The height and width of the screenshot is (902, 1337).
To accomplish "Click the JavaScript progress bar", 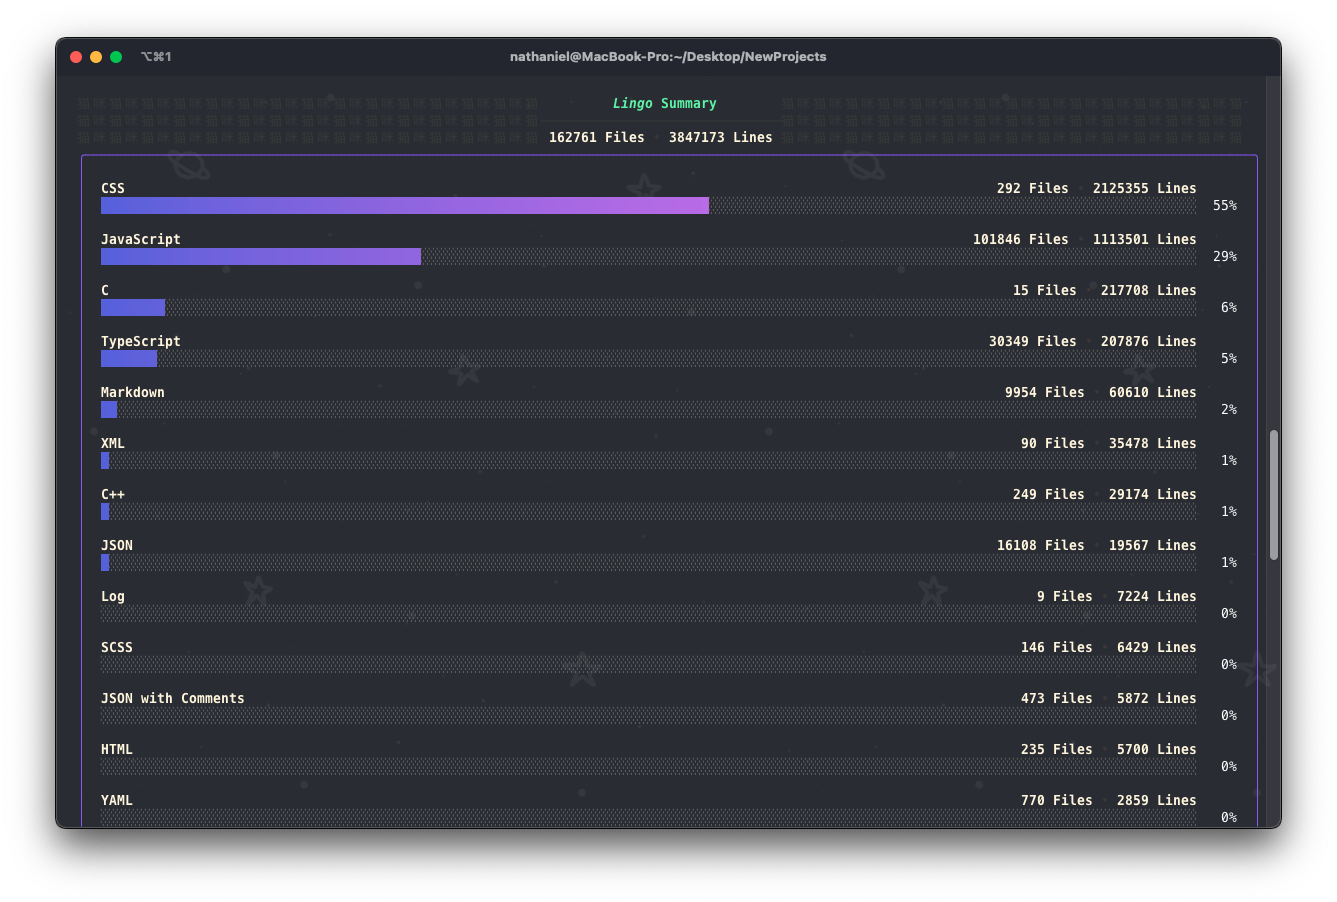I will coord(260,256).
